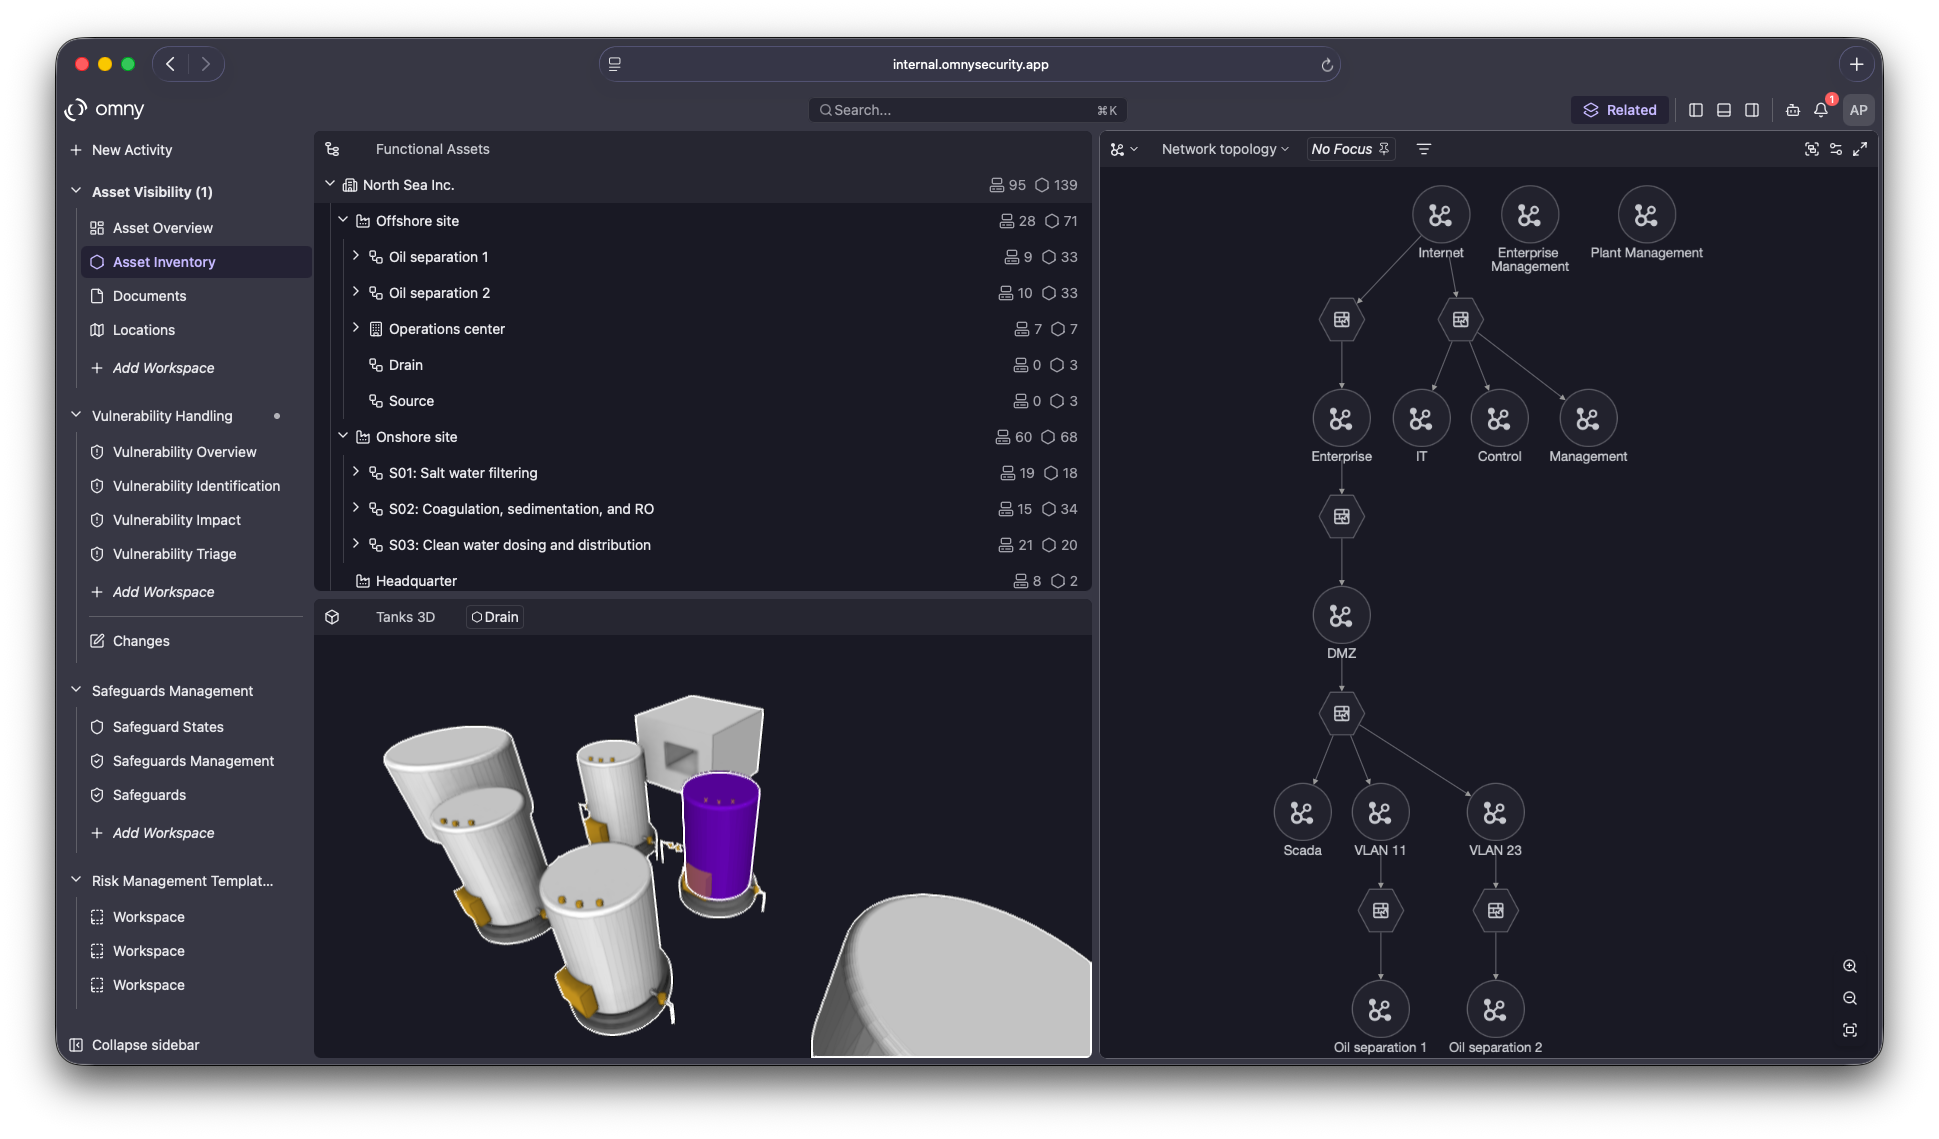
Task: Collapse the Onshore site folder
Action: 343,436
